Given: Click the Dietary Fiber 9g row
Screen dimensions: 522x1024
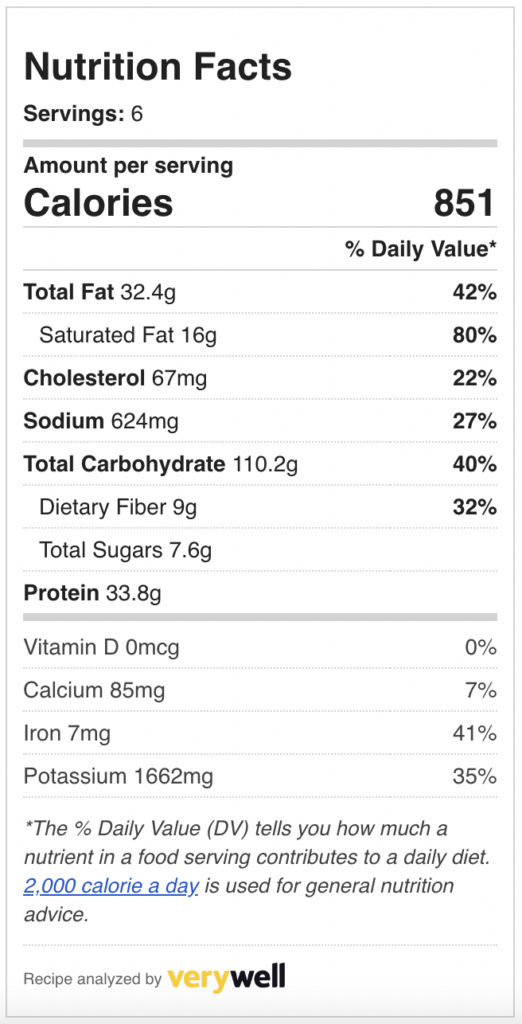Looking at the screenshot, I should click(260, 507).
